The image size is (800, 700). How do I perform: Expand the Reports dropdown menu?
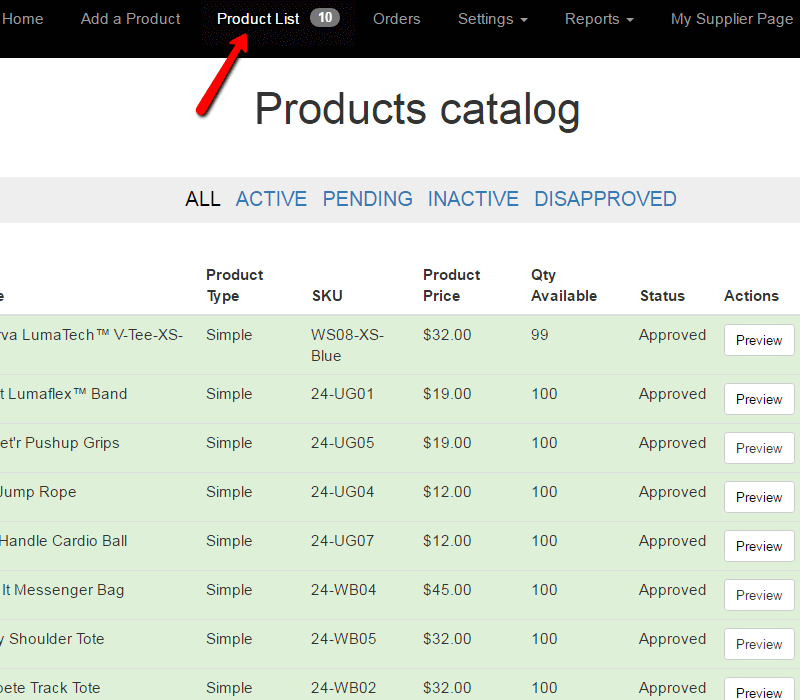point(599,19)
